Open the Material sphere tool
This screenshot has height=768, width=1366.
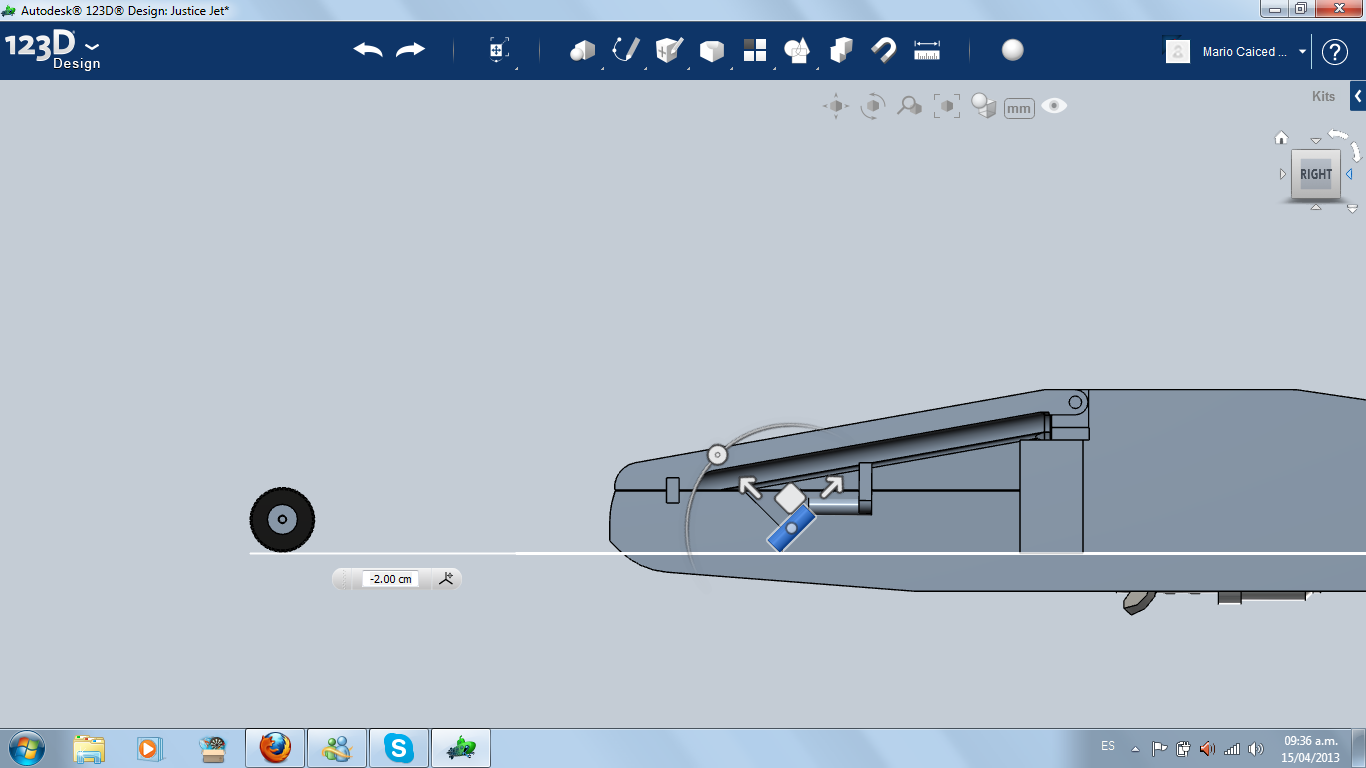point(1013,50)
